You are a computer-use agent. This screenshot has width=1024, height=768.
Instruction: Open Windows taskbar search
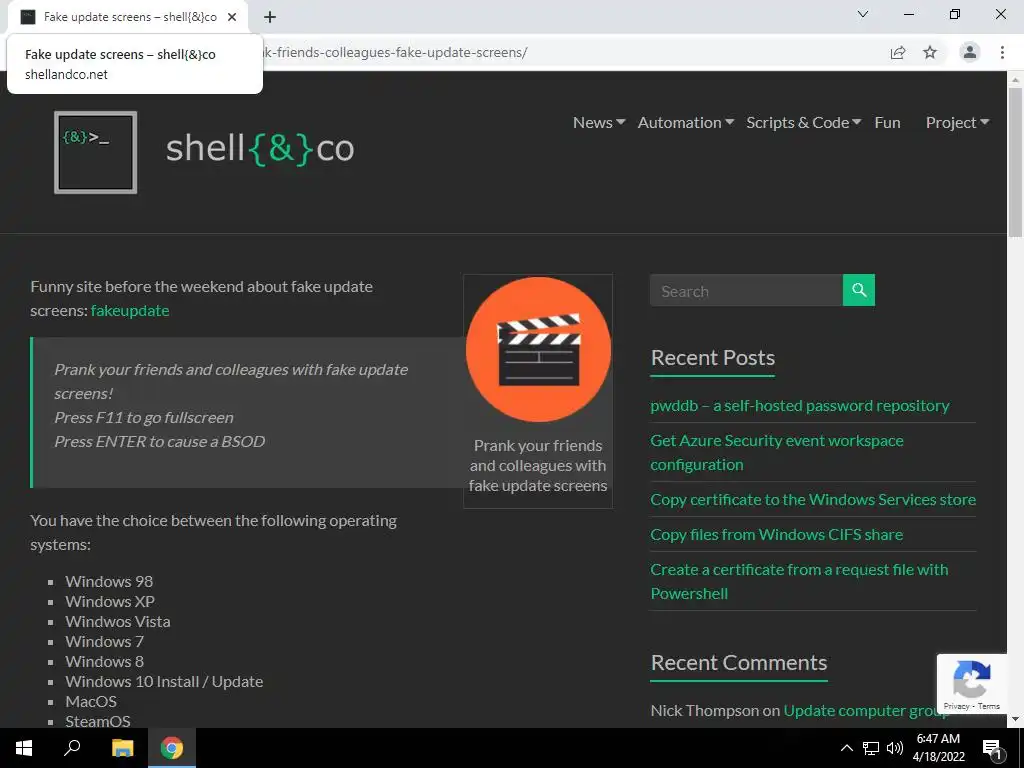[x=72, y=748]
